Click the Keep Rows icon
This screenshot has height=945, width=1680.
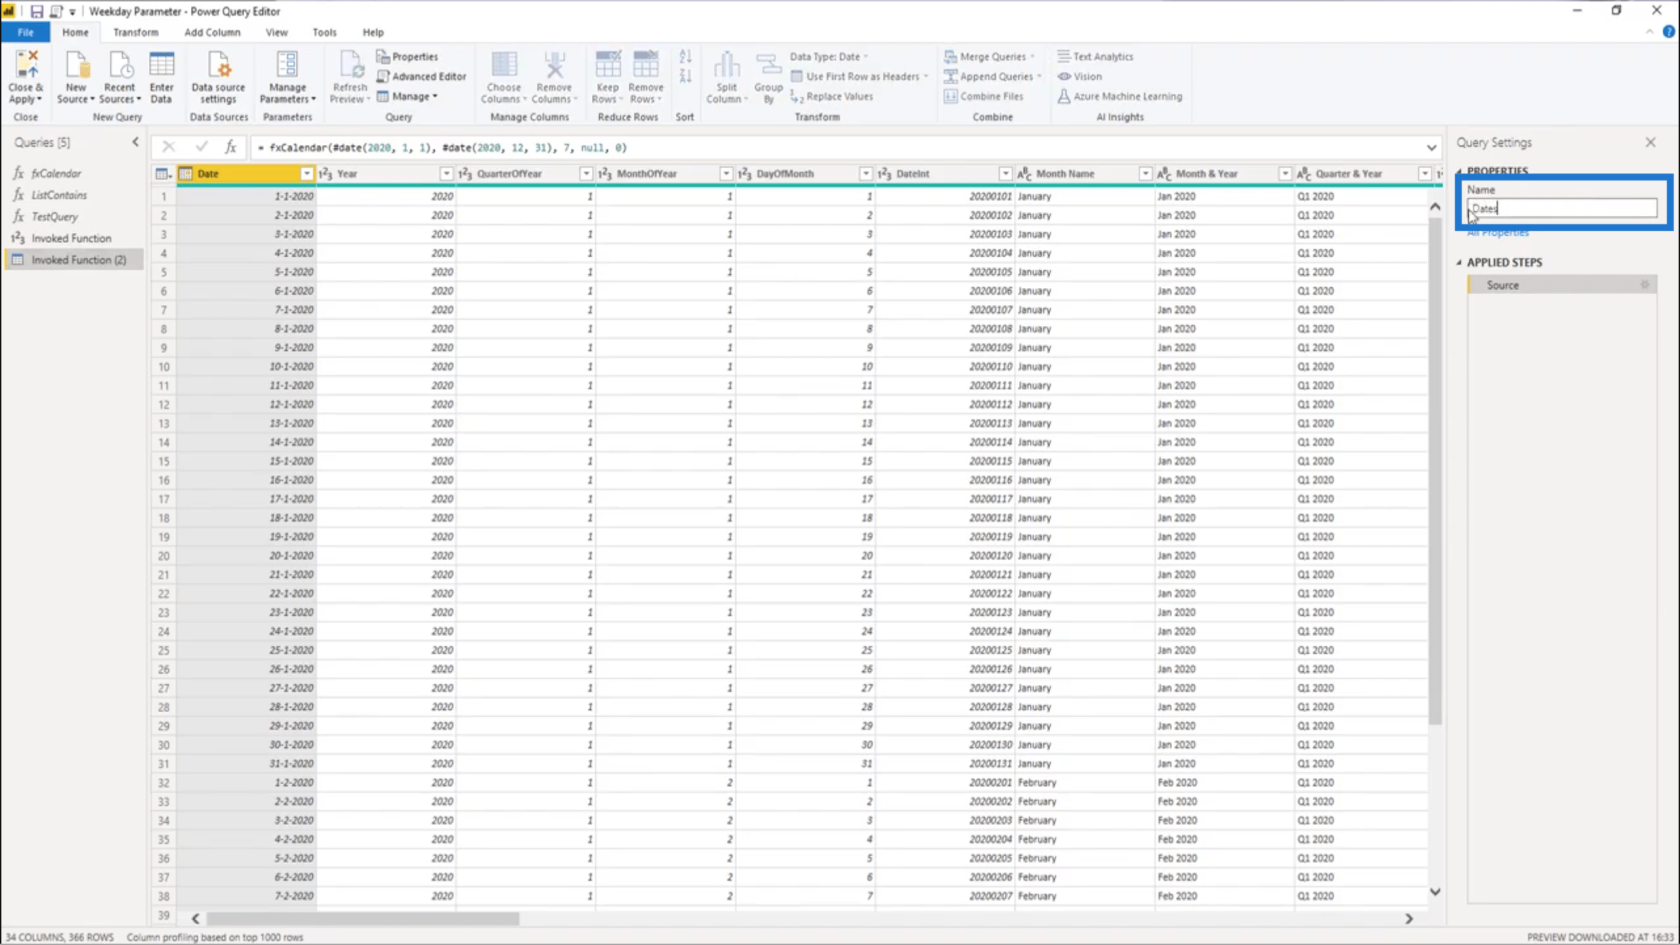[607, 77]
